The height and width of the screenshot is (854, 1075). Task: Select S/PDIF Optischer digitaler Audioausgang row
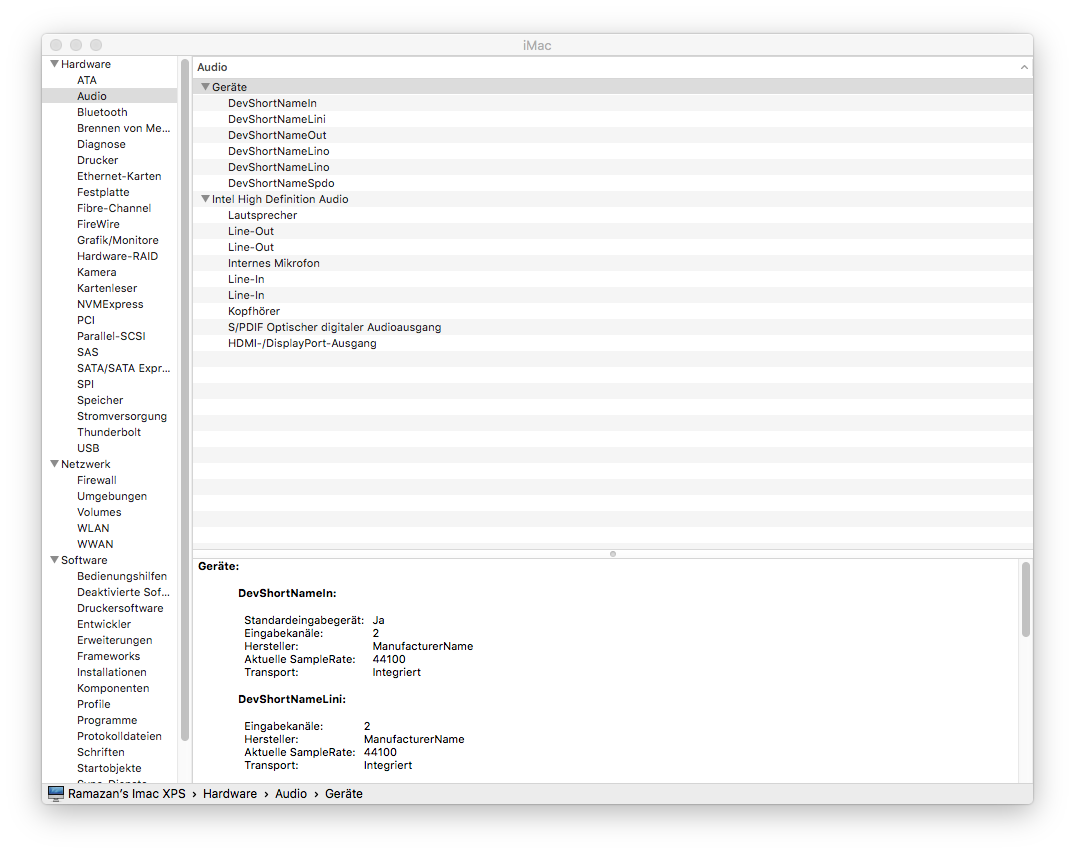pos(612,327)
